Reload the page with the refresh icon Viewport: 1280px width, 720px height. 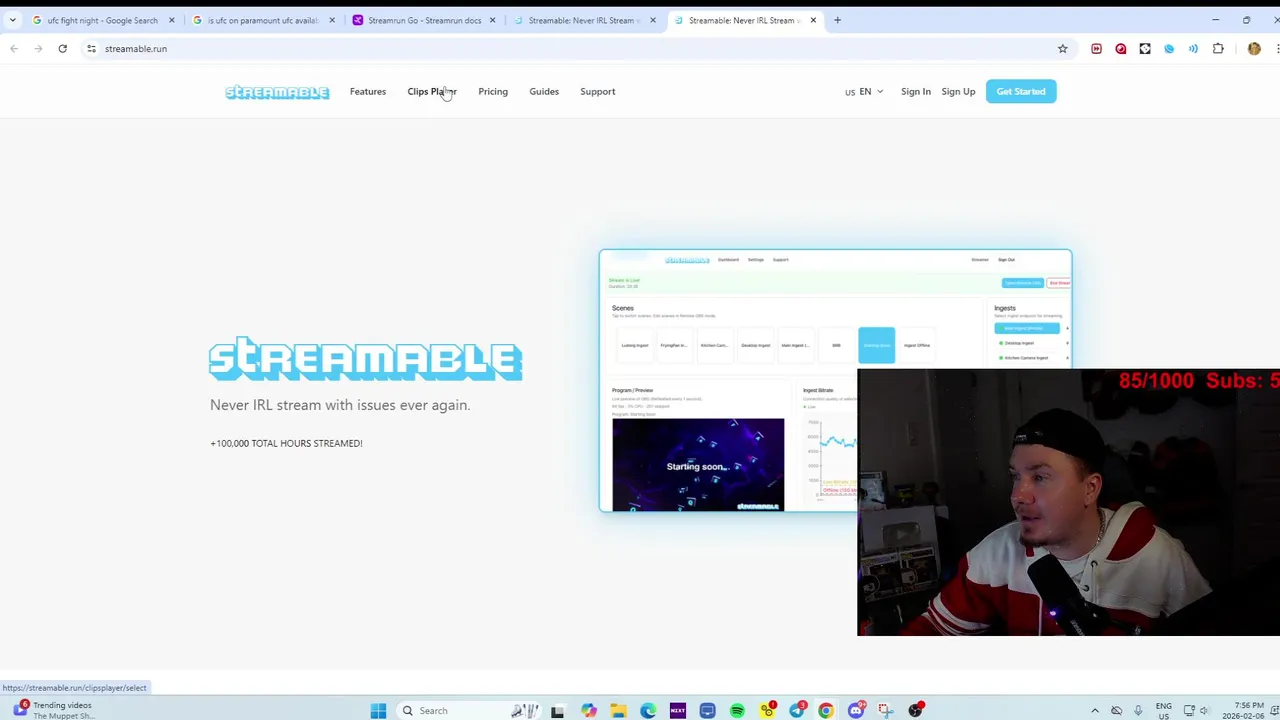tap(62, 48)
